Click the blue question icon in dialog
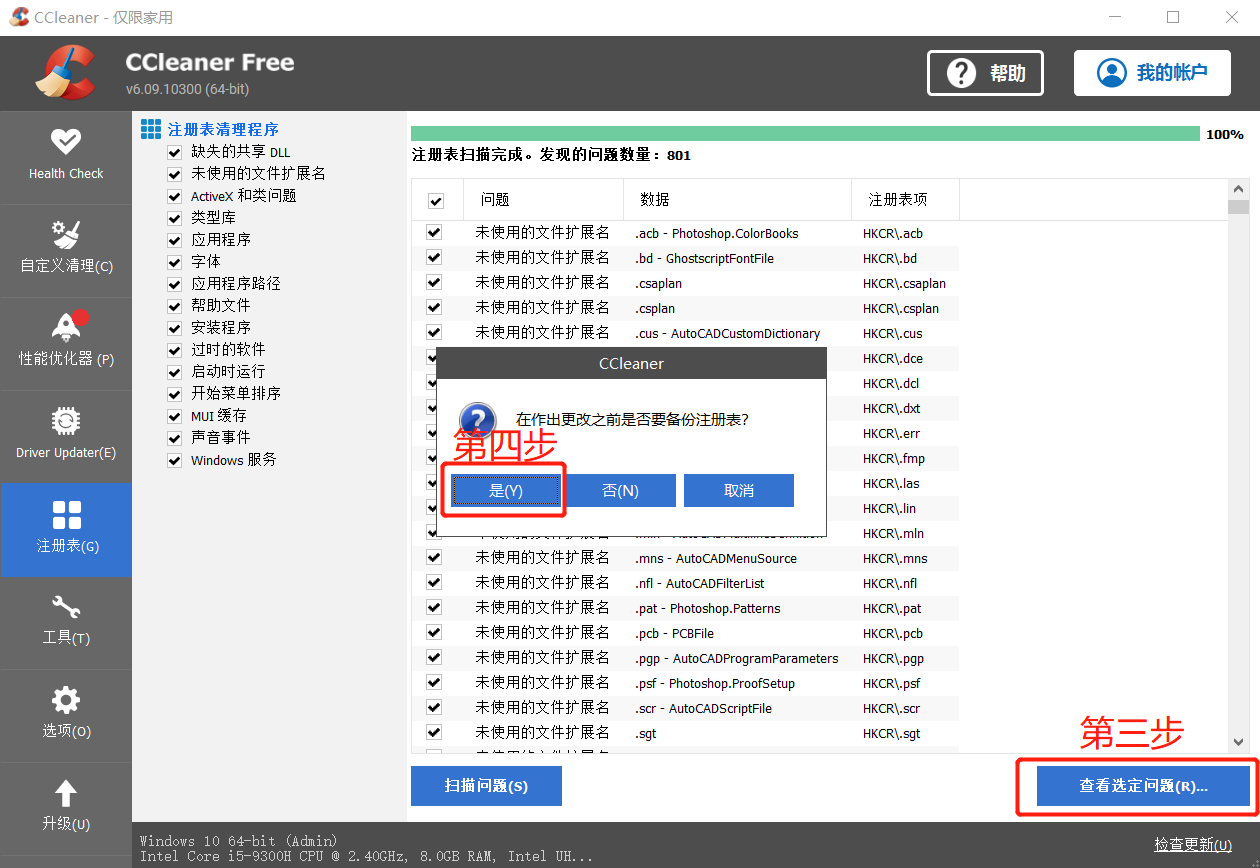The image size is (1260, 868). [x=478, y=419]
